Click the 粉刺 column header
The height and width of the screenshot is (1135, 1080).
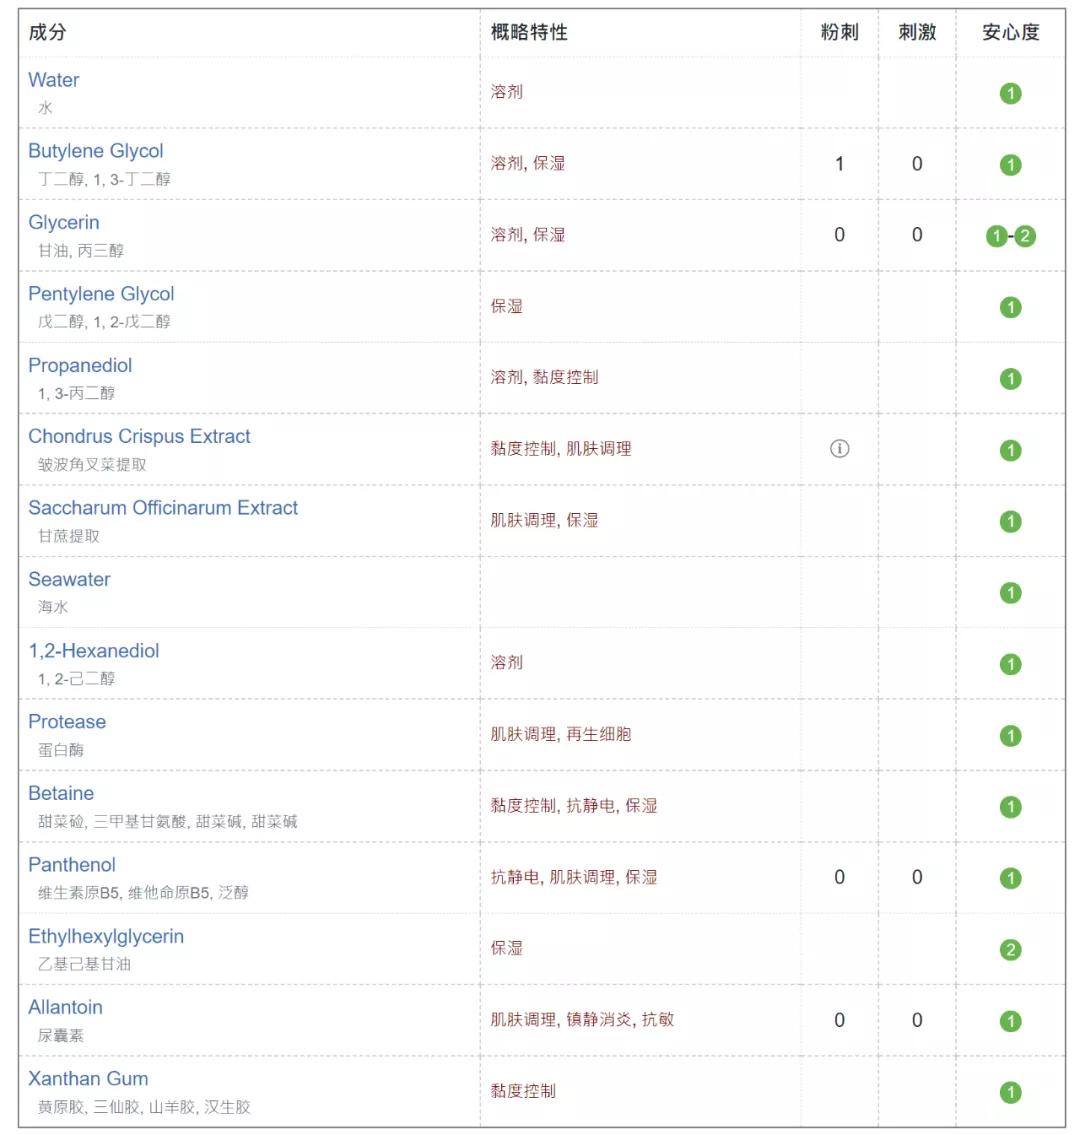coord(839,32)
